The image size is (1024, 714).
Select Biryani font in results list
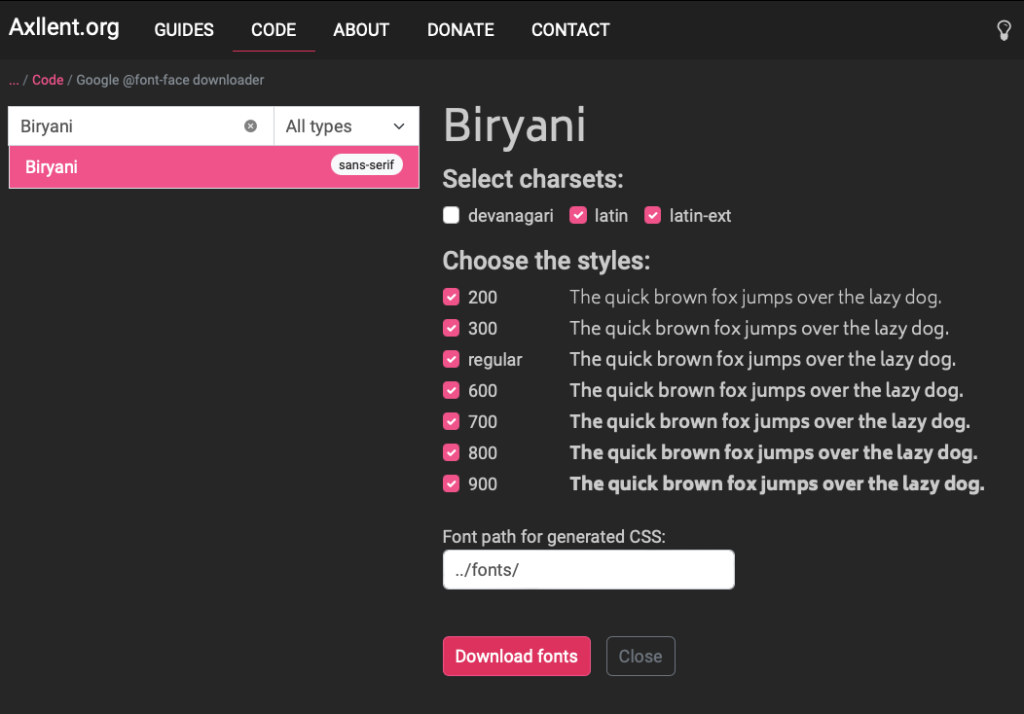click(214, 167)
